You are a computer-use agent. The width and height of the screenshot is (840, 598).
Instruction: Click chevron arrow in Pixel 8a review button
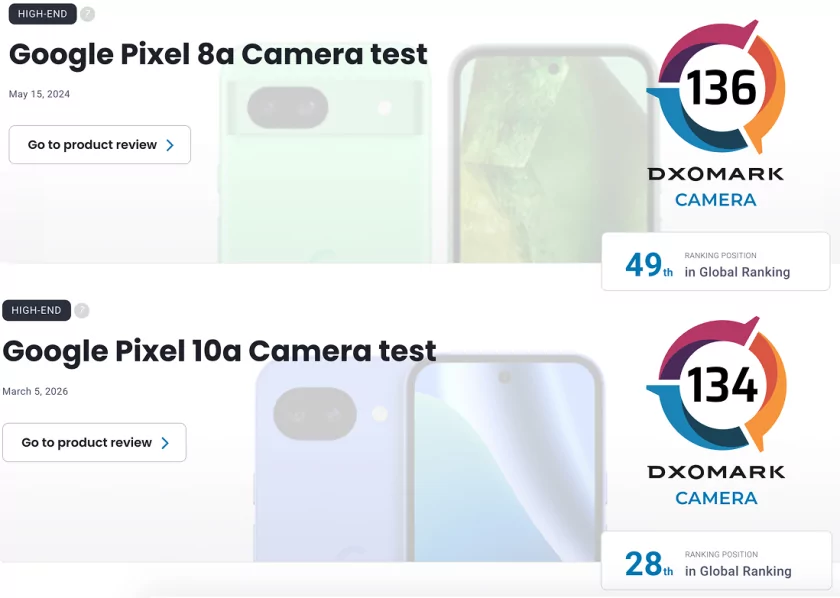tap(170, 145)
